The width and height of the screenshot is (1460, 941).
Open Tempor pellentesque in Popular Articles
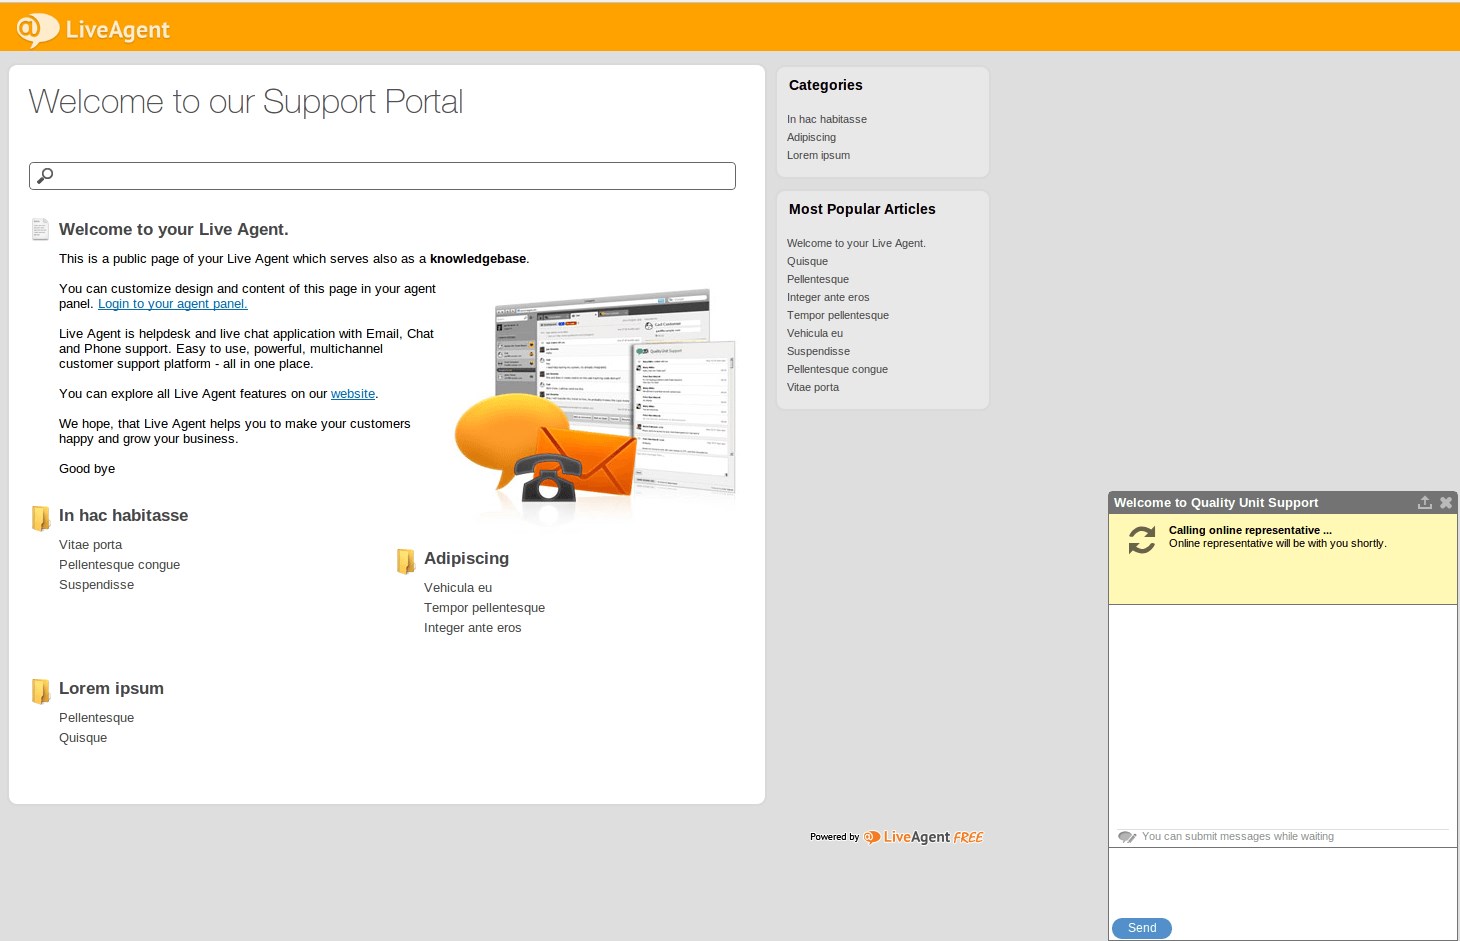(838, 315)
